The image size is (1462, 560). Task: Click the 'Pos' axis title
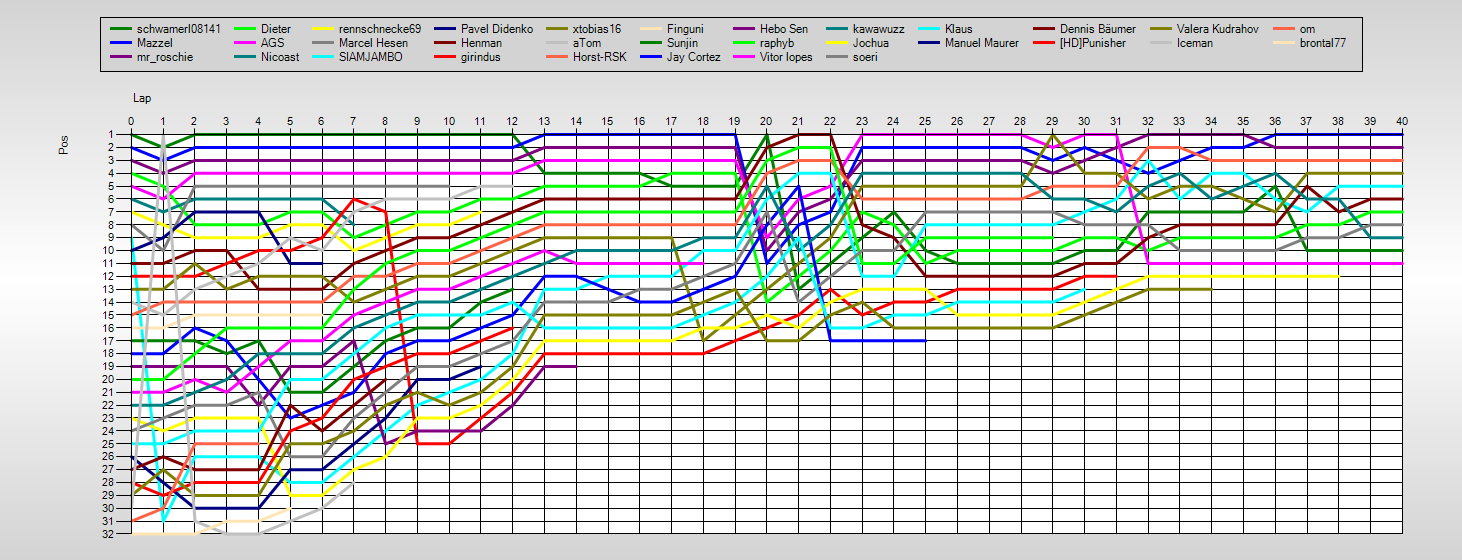point(65,146)
